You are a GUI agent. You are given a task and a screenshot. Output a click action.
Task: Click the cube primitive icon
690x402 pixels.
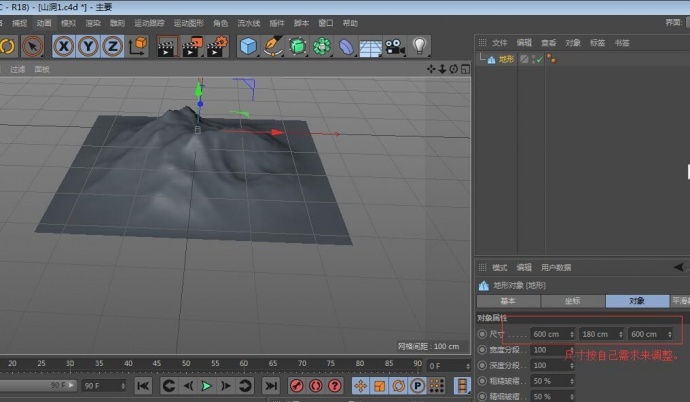[248, 46]
